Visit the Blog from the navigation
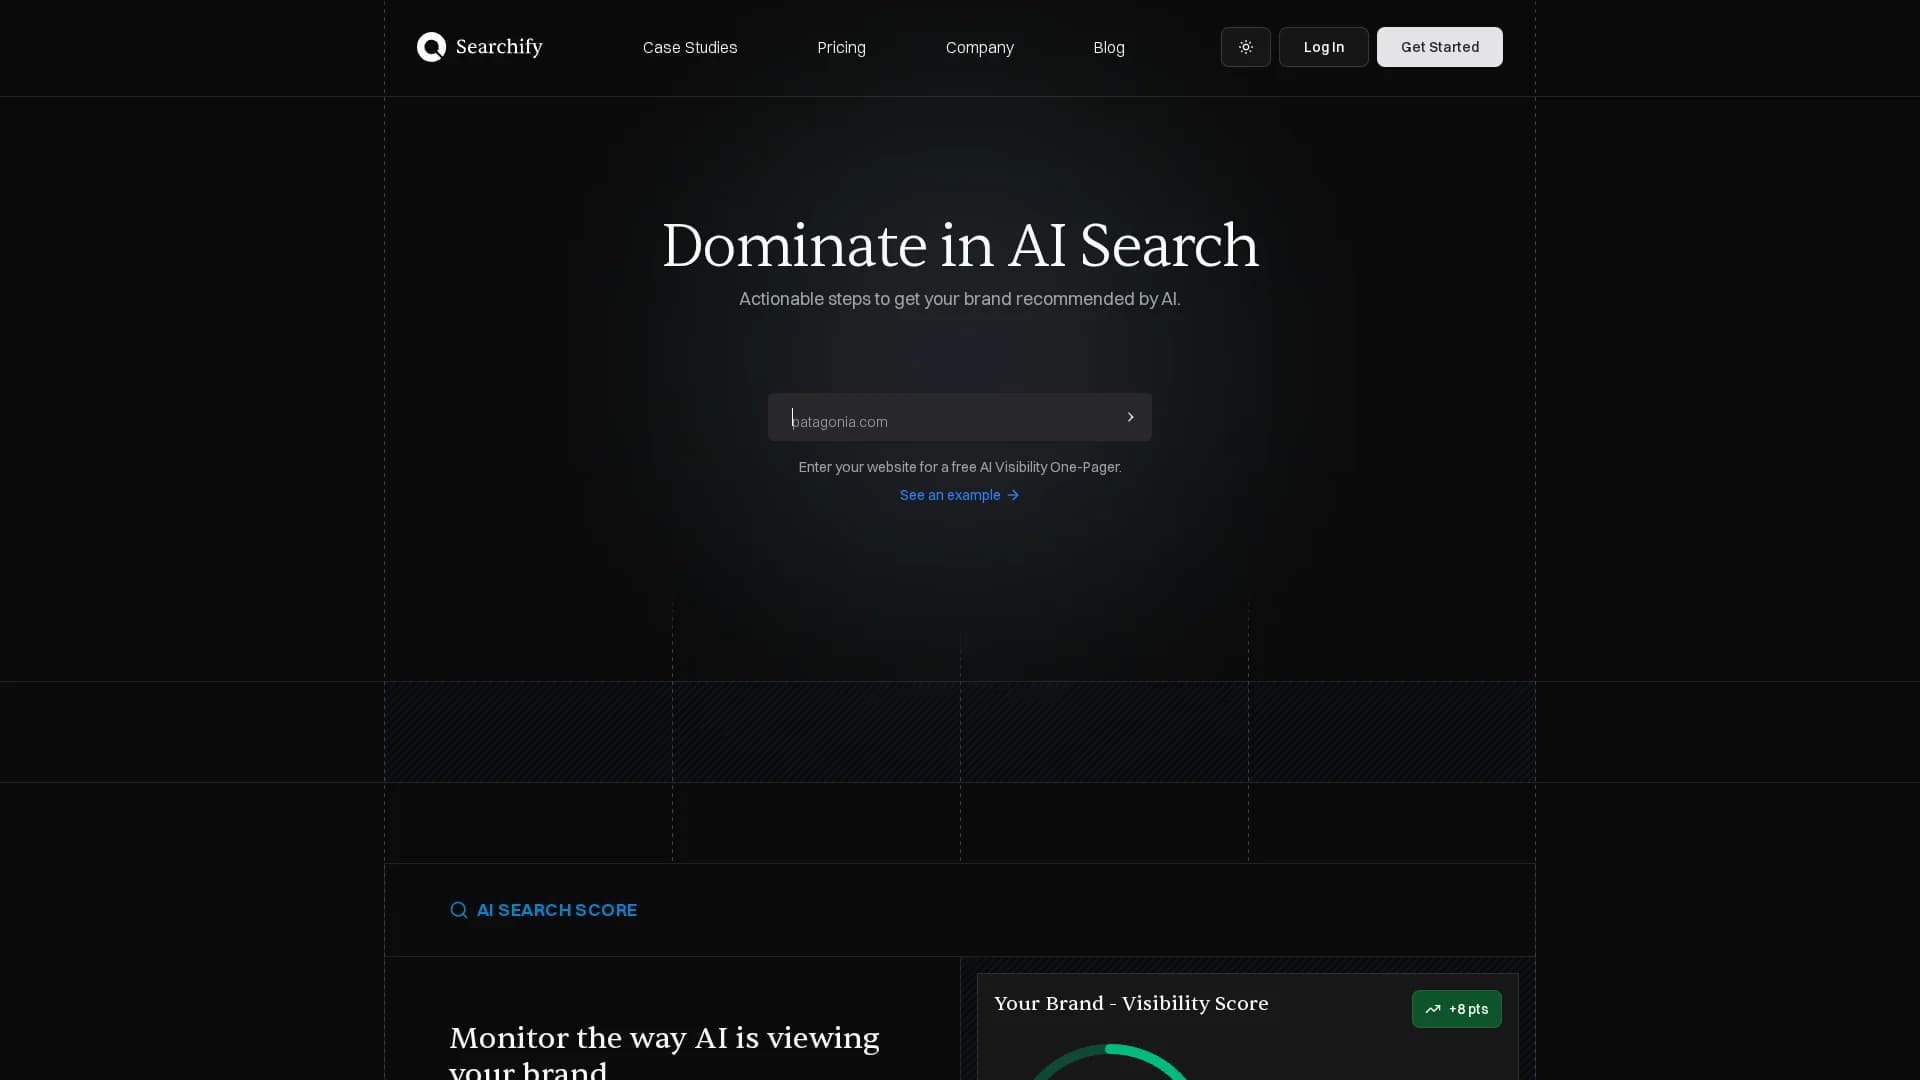Screen dimensions: 1920x1080 [x=1108, y=47]
